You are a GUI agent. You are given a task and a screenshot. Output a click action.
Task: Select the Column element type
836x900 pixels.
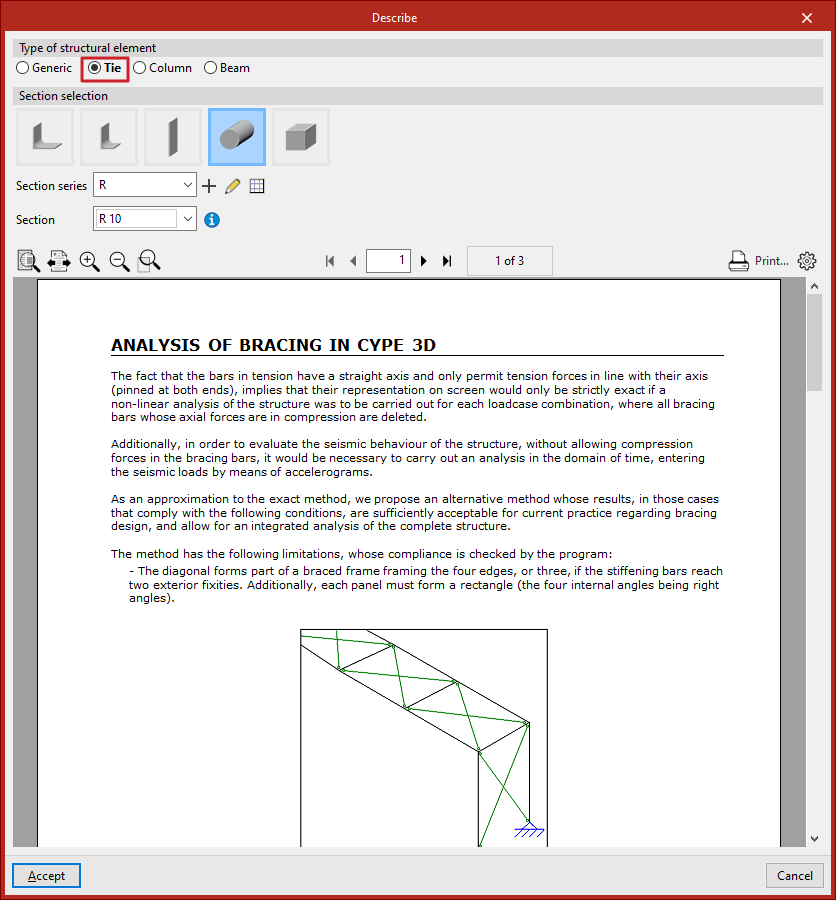(162, 68)
